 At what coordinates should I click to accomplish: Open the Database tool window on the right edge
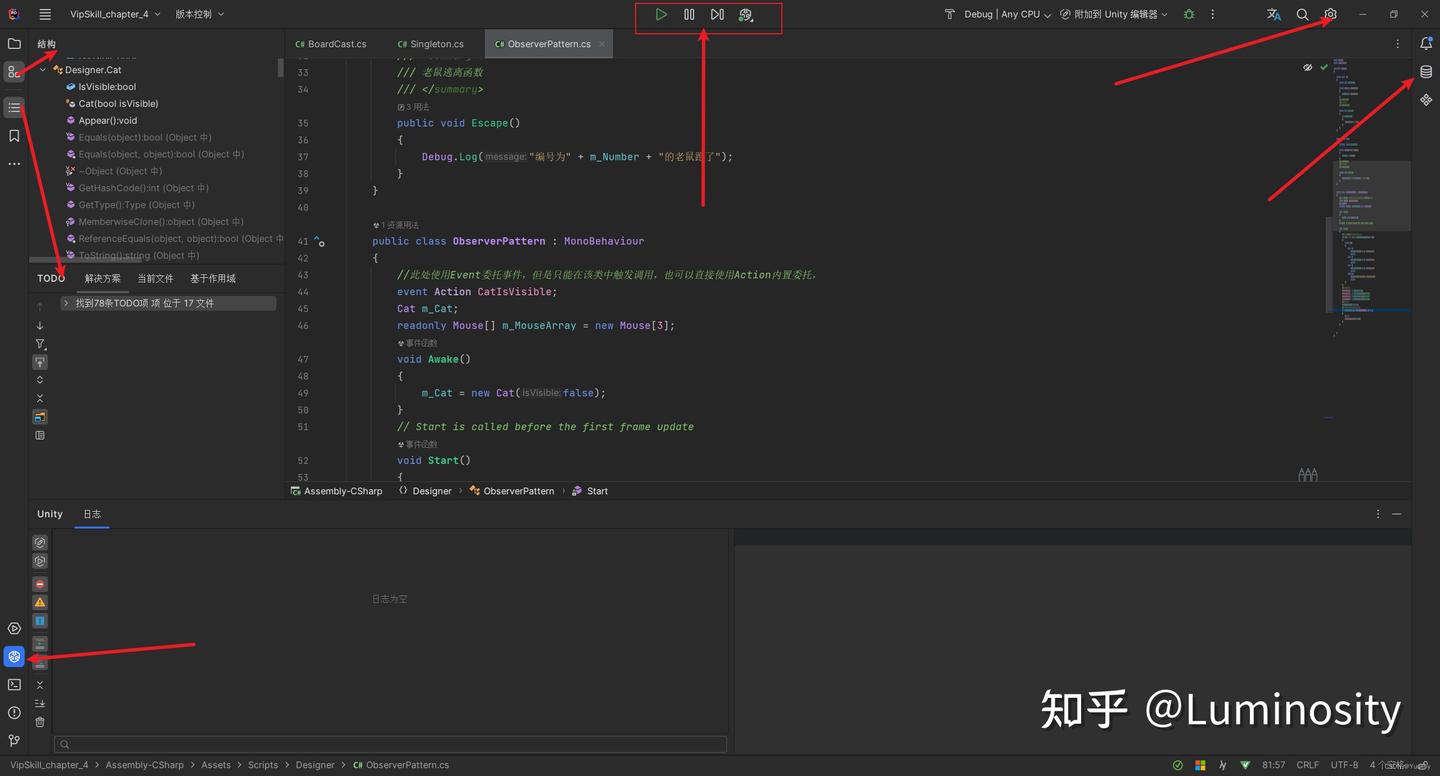point(1425,71)
